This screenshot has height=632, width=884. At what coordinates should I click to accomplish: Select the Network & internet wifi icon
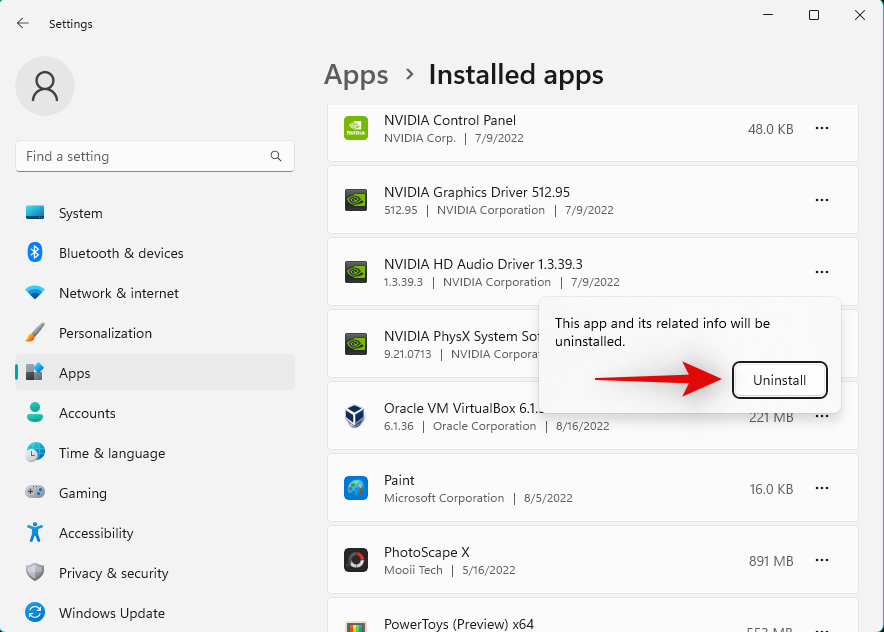coord(35,293)
